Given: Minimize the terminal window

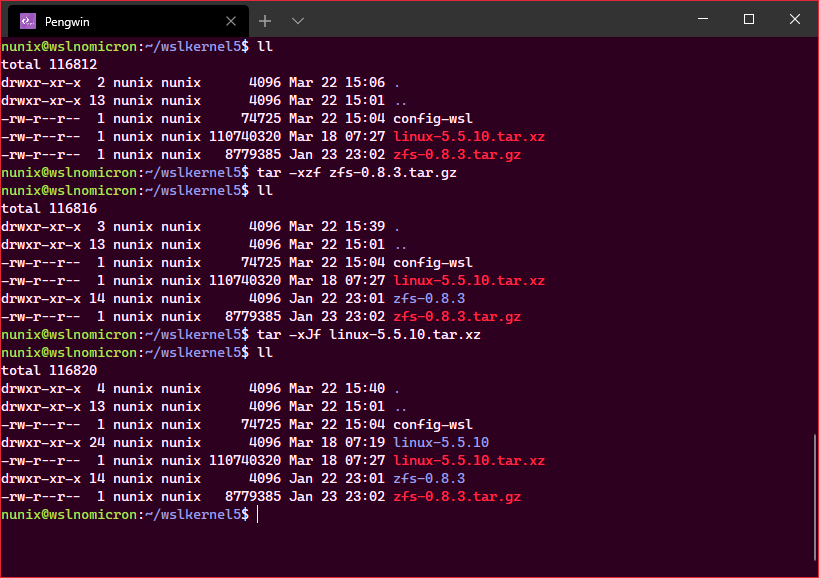Looking at the screenshot, I should 703,19.
